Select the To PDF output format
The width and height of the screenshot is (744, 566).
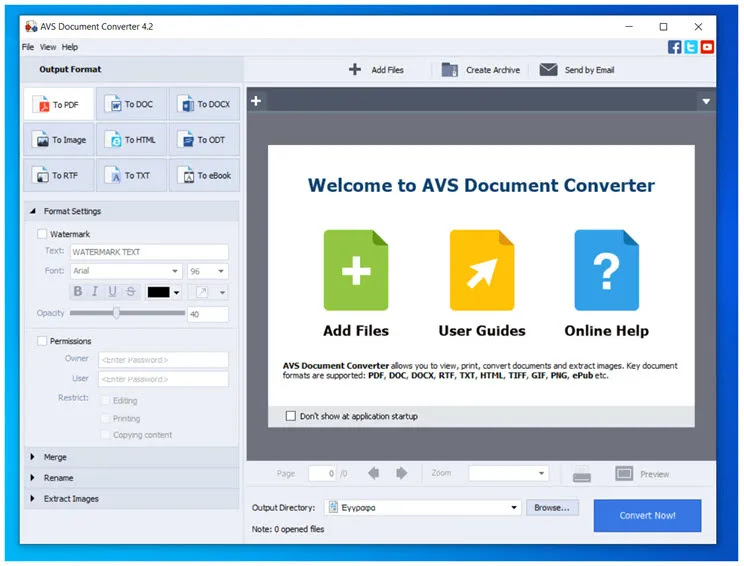point(59,104)
